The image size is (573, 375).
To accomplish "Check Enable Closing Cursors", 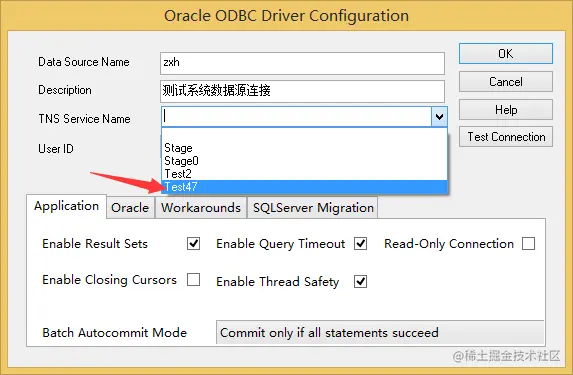I will tap(193, 280).
